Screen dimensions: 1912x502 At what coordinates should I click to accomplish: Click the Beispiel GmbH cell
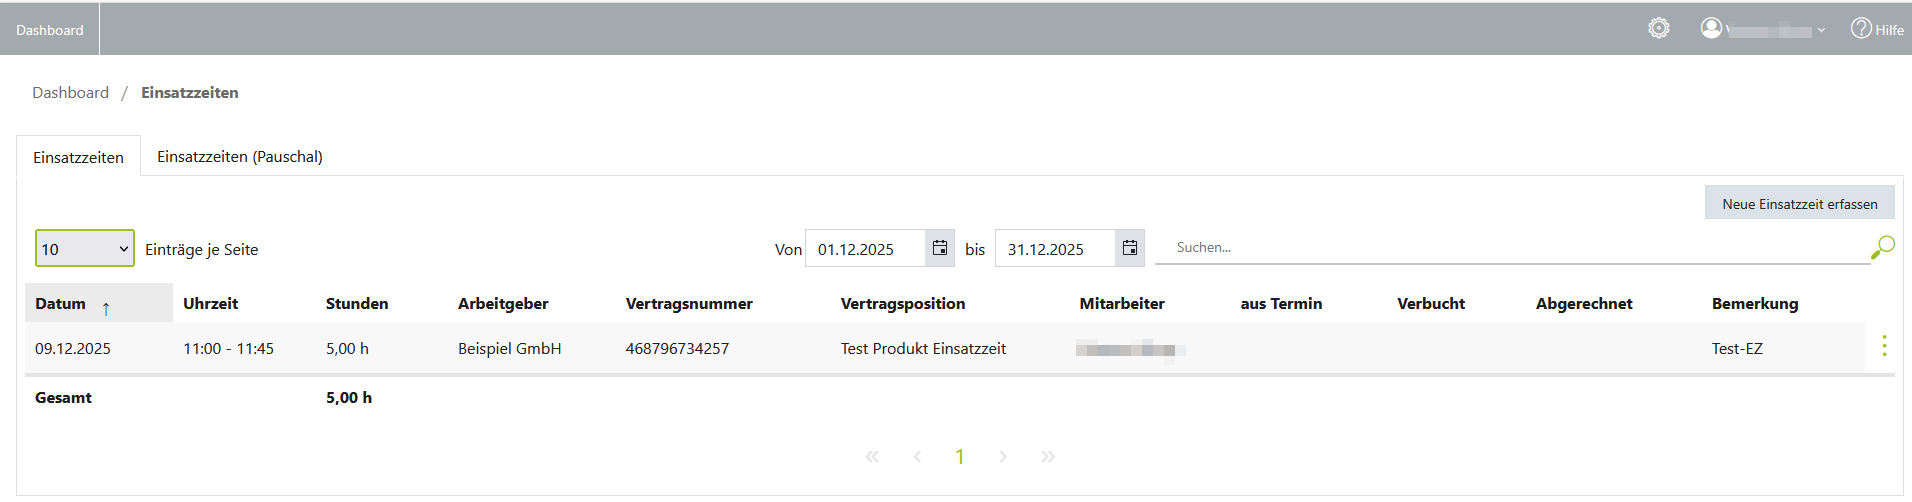click(509, 348)
